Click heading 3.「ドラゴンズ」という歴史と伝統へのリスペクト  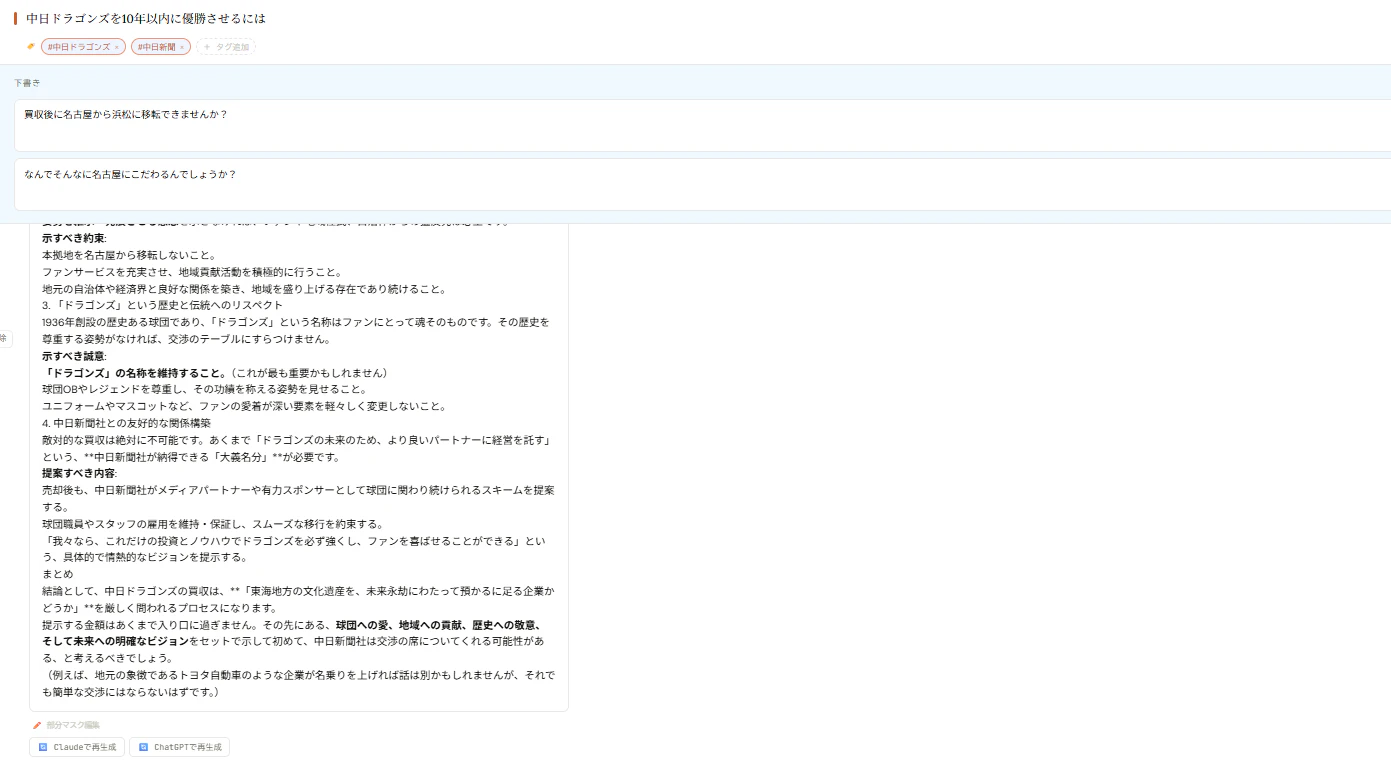click(x=163, y=305)
